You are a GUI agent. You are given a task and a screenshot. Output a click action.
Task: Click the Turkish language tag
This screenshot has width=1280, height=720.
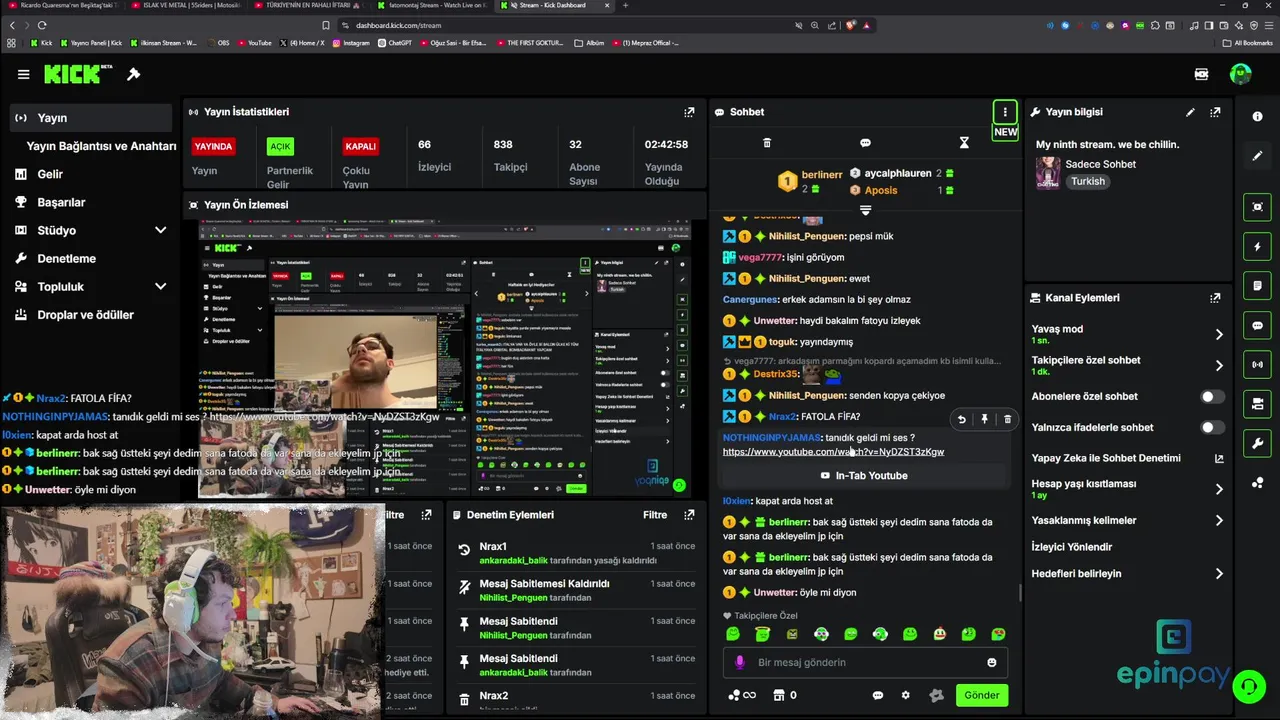click(x=1088, y=182)
